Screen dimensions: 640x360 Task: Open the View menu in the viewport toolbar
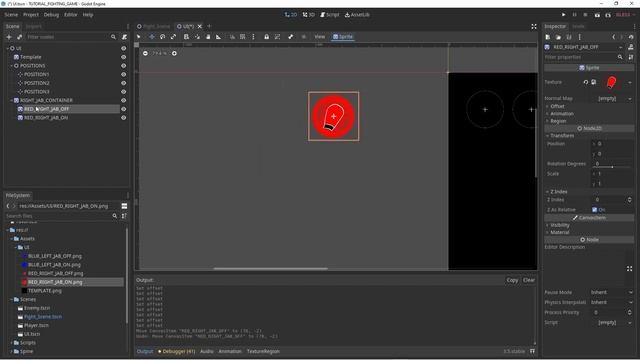(x=320, y=37)
